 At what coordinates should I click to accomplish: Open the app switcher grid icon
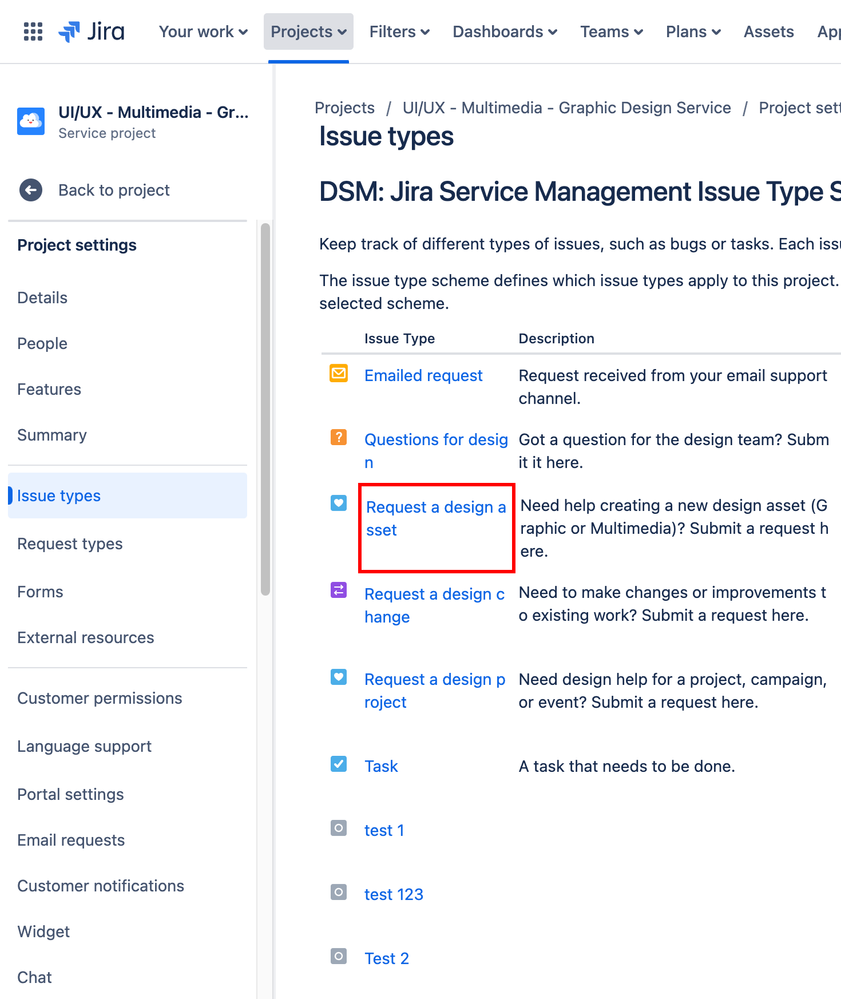(32, 31)
